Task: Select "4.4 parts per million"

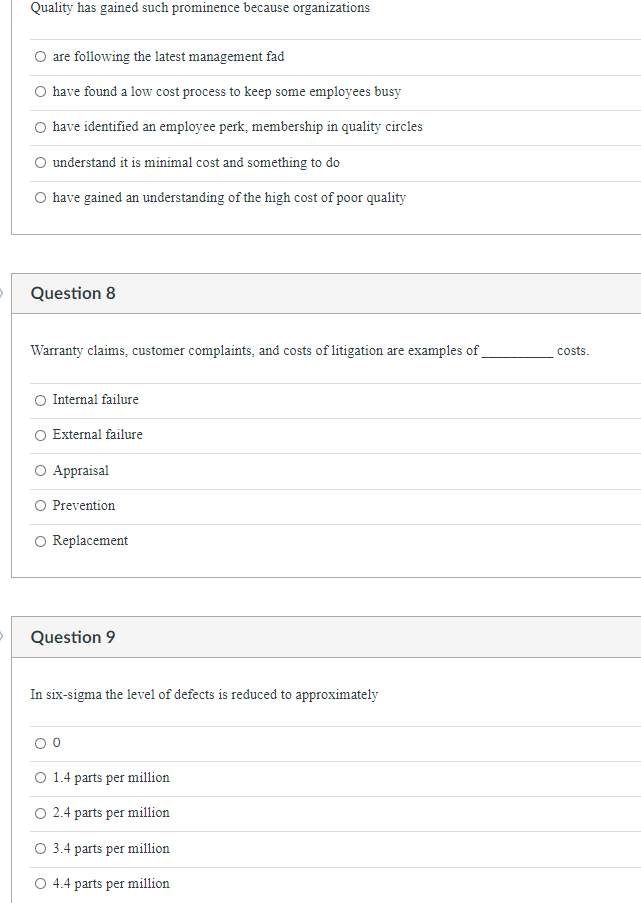Action: tap(40, 883)
